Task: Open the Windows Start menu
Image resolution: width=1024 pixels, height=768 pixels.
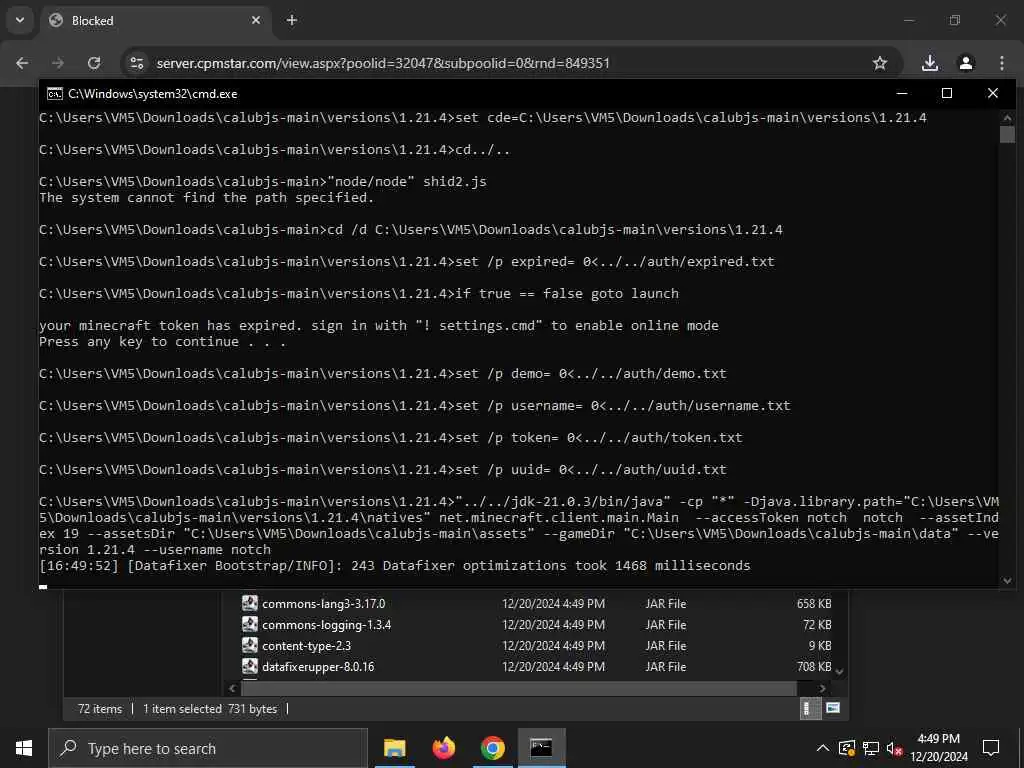Action: click(24, 748)
